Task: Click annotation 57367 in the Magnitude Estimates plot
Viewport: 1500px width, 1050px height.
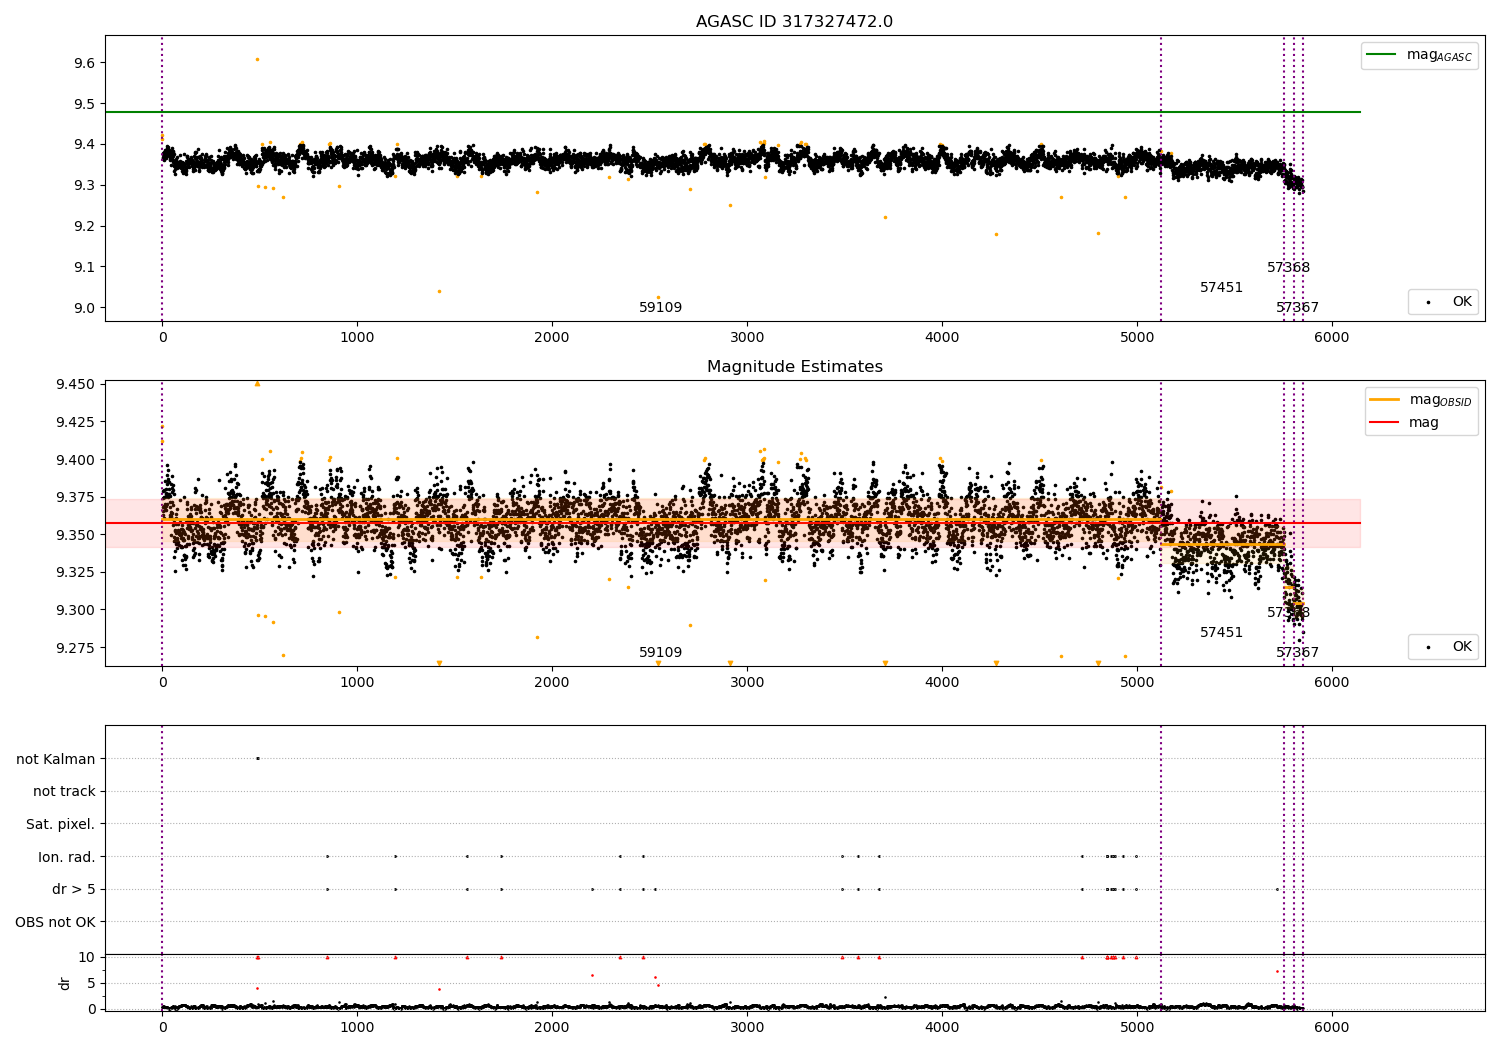Action: pyautogui.click(x=1298, y=653)
